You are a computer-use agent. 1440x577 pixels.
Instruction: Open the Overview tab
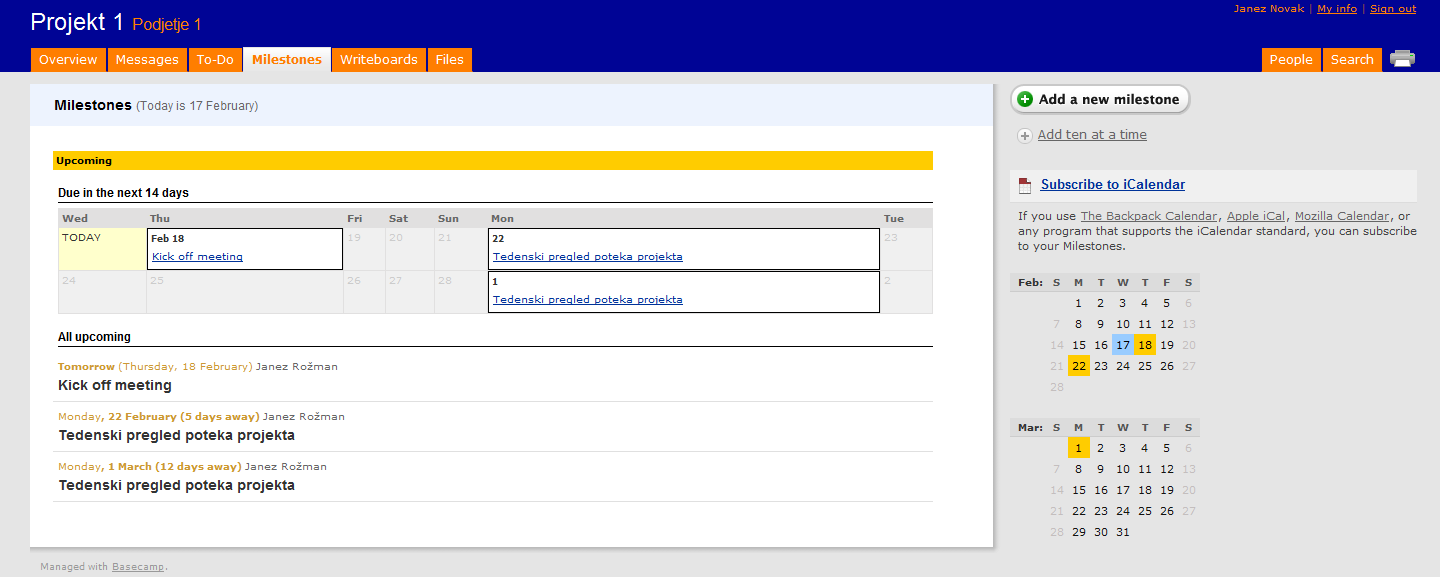[x=68, y=60]
